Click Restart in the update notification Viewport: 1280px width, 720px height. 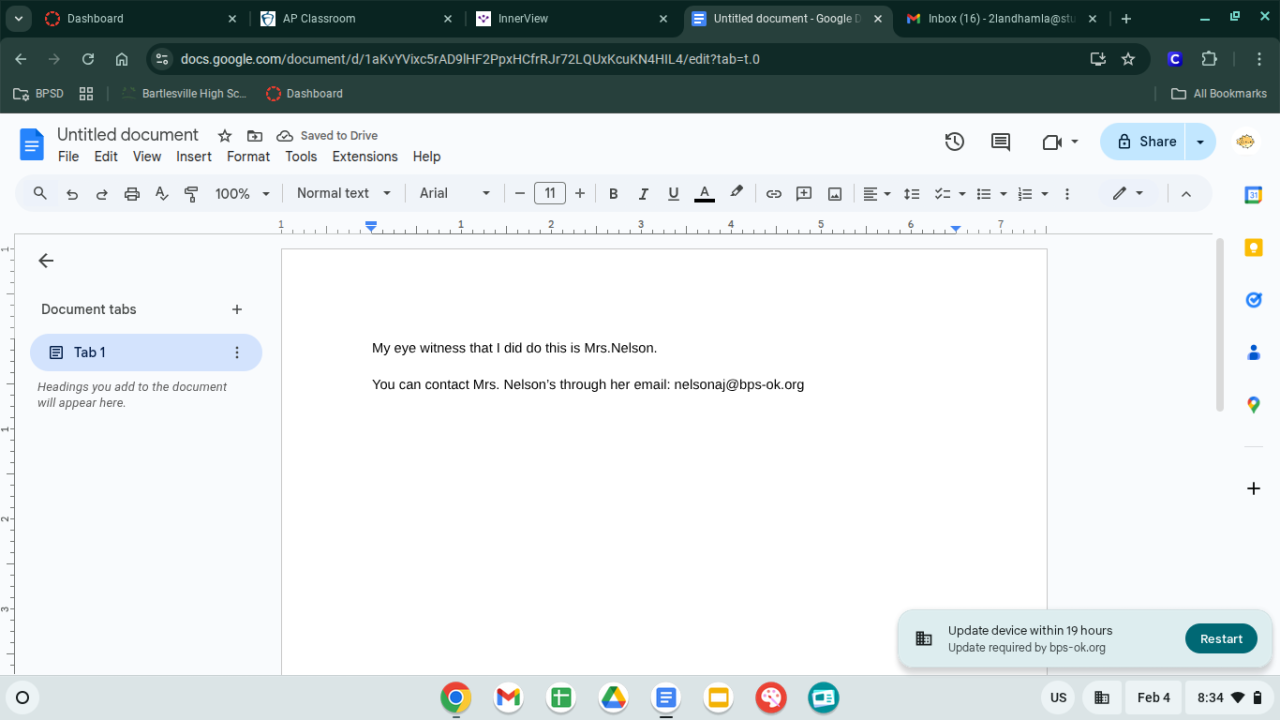pos(1221,639)
